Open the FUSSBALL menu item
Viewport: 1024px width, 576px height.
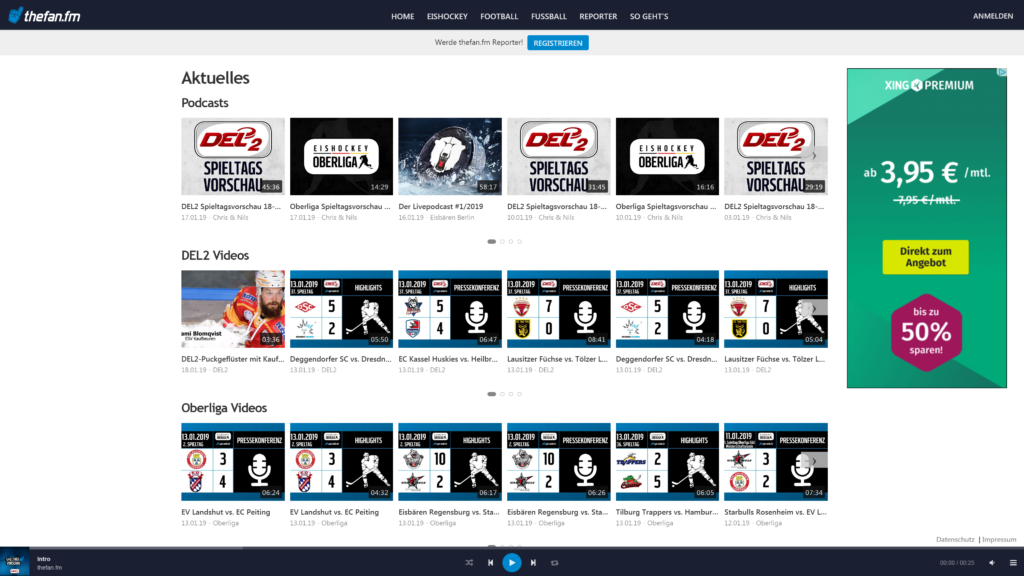(549, 16)
